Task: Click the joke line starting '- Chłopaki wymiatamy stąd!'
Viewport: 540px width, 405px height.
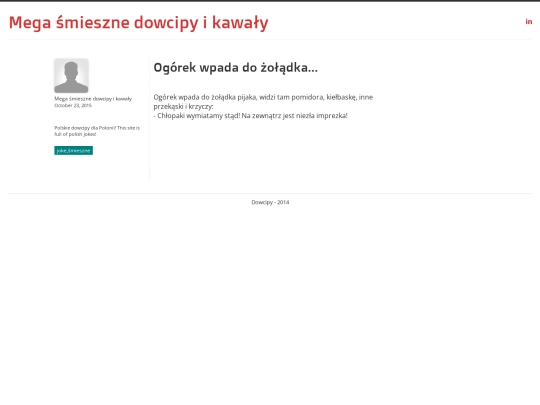Action: pyautogui.click(x=251, y=116)
